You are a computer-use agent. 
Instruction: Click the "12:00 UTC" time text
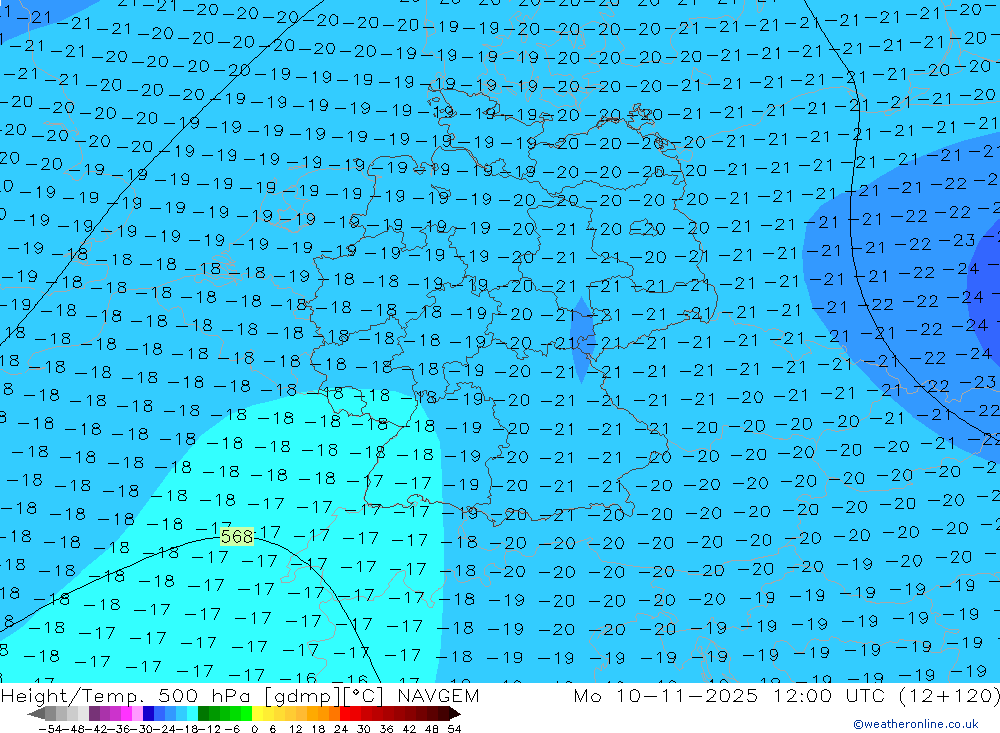click(832, 695)
